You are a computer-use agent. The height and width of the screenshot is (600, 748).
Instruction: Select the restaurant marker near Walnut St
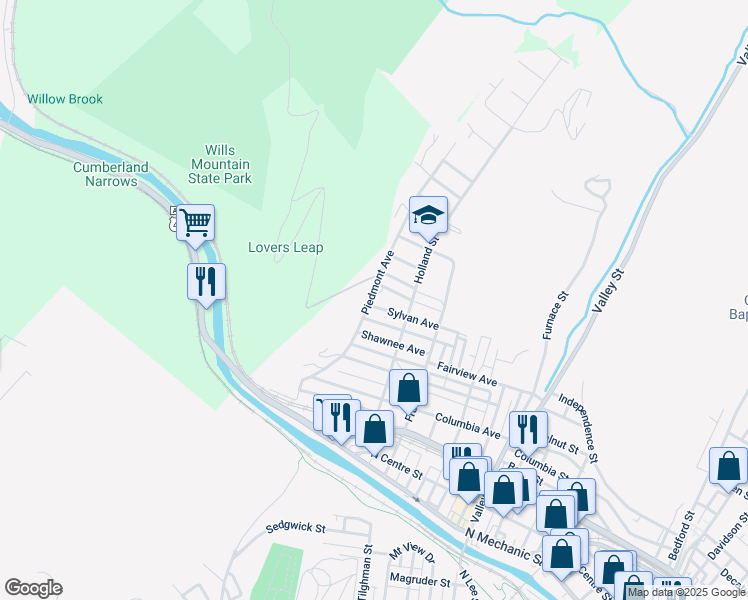(x=528, y=432)
